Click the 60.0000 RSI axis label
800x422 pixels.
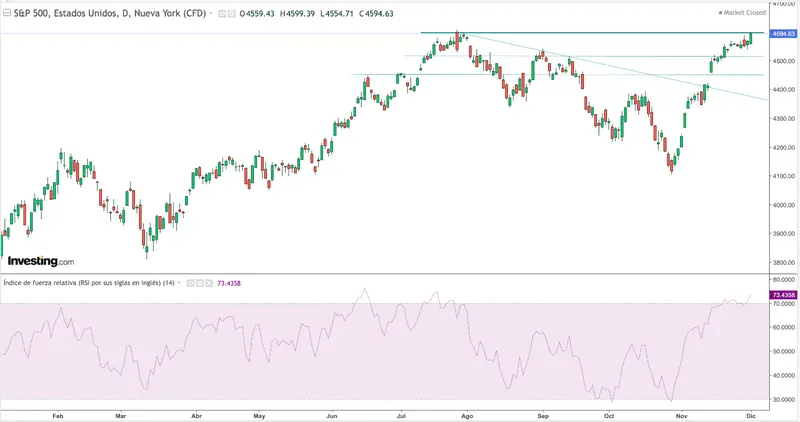click(x=784, y=328)
